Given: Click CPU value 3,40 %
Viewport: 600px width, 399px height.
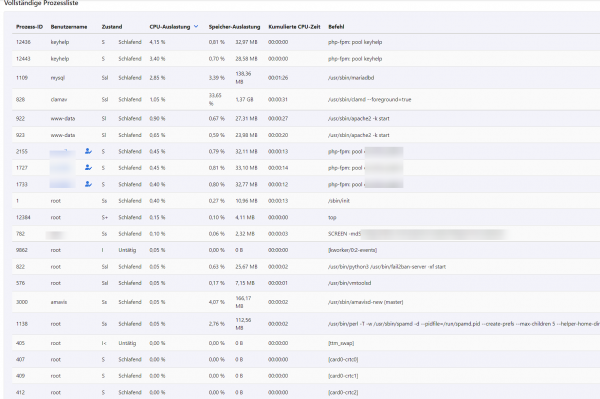Looking at the screenshot, I should pos(157,59).
